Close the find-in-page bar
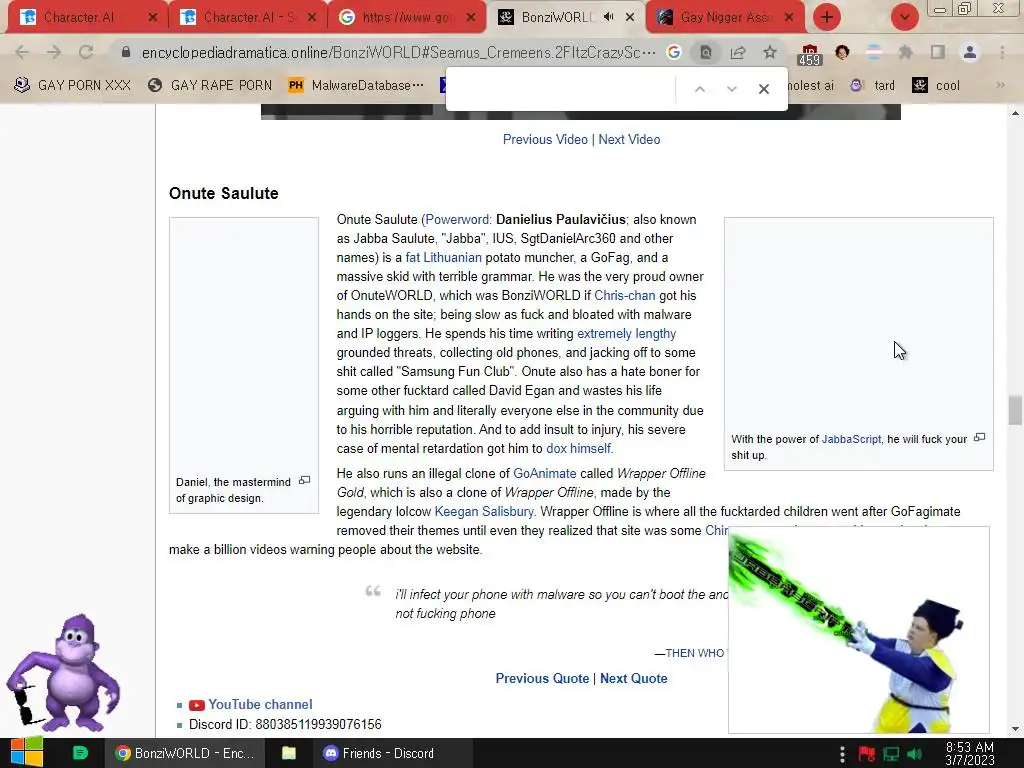The width and height of the screenshot is (1024, 768). coord(763,89)
